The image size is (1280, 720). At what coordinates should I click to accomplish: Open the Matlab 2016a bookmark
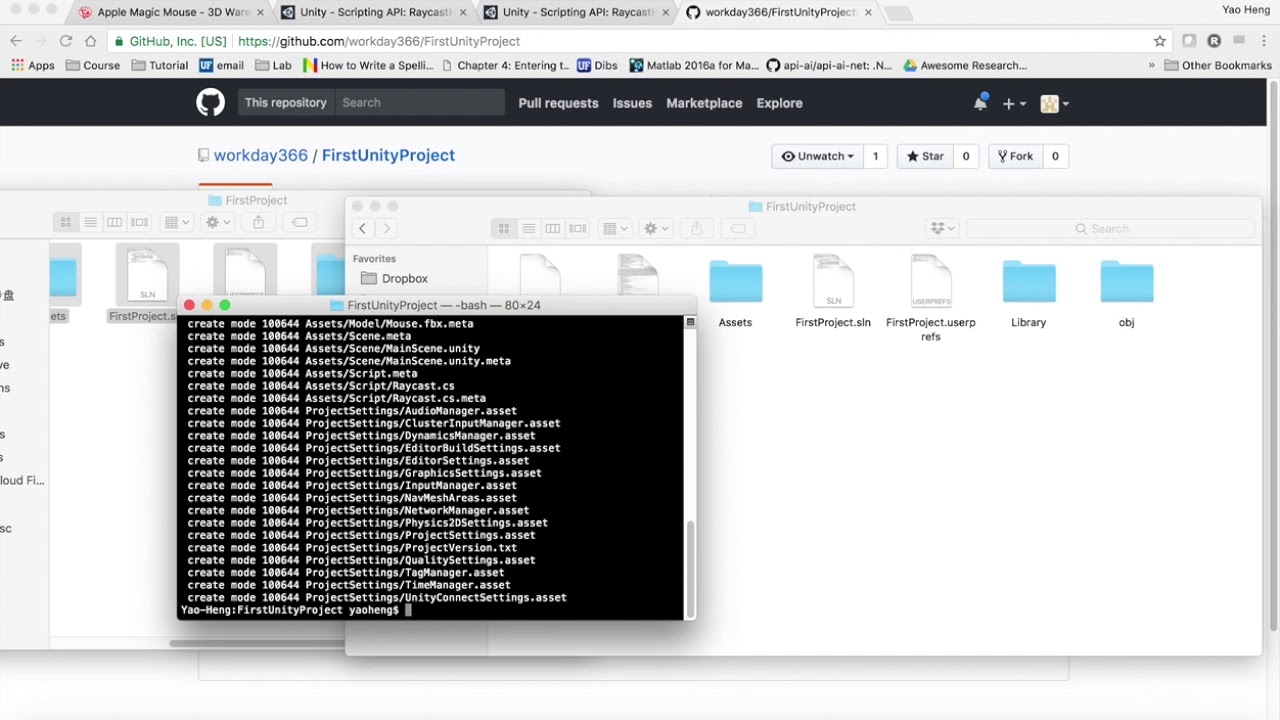(694, 65)
